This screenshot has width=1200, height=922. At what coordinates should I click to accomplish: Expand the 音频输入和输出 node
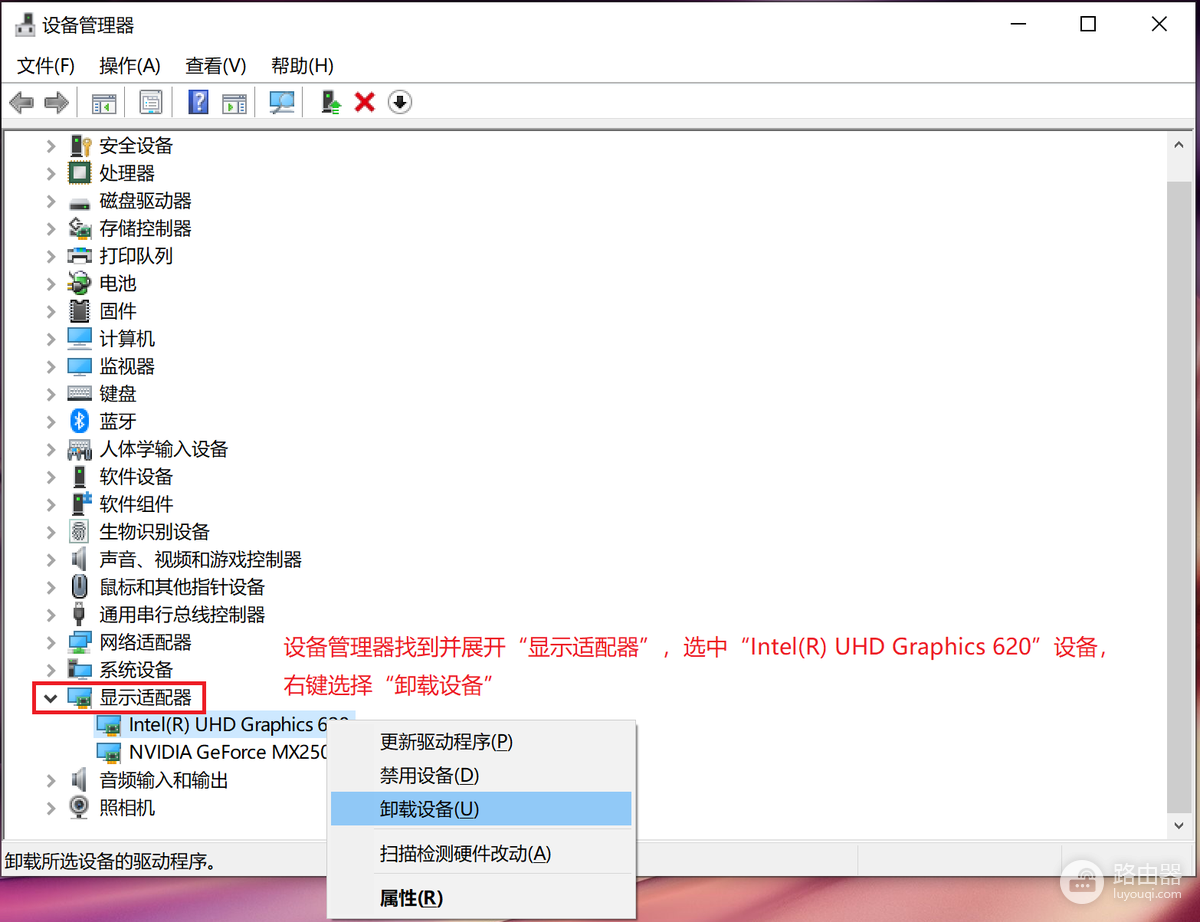click(51, 780)
